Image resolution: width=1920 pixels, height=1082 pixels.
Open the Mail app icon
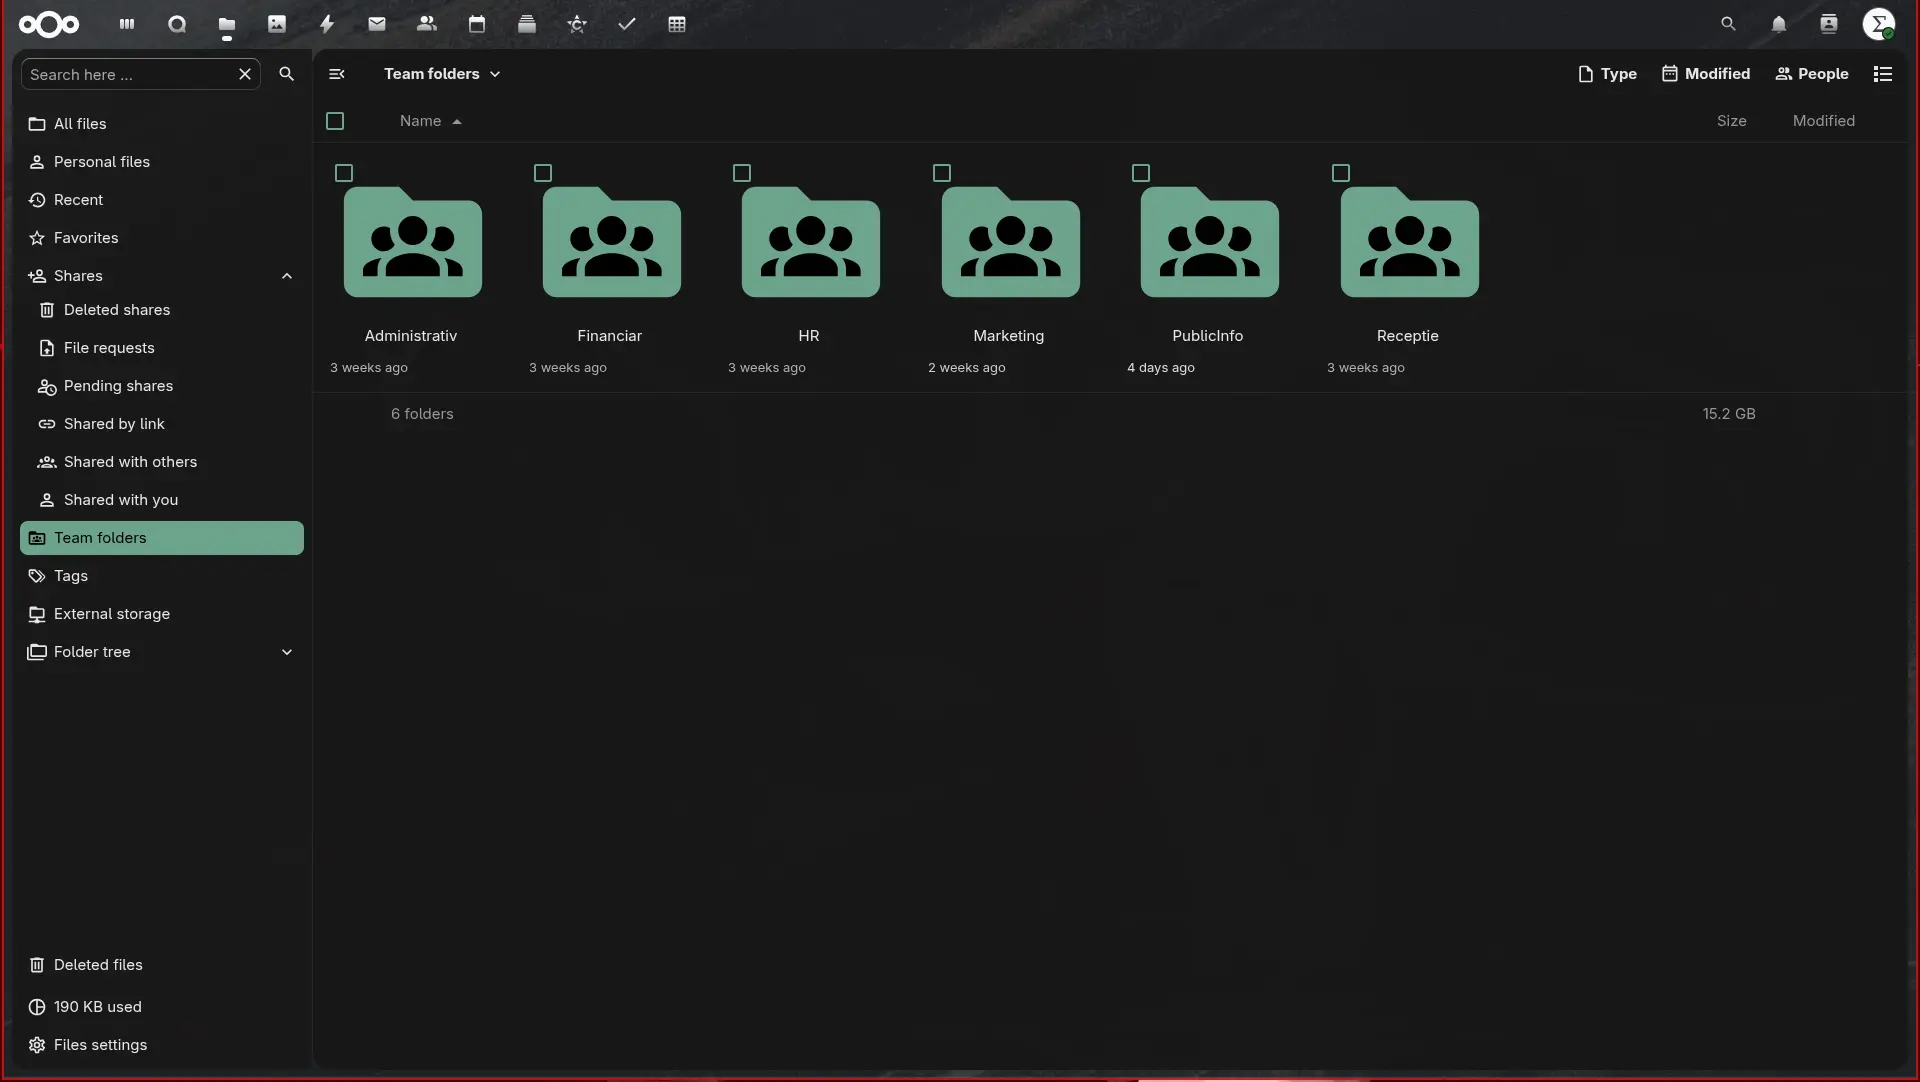click(377, 24)
